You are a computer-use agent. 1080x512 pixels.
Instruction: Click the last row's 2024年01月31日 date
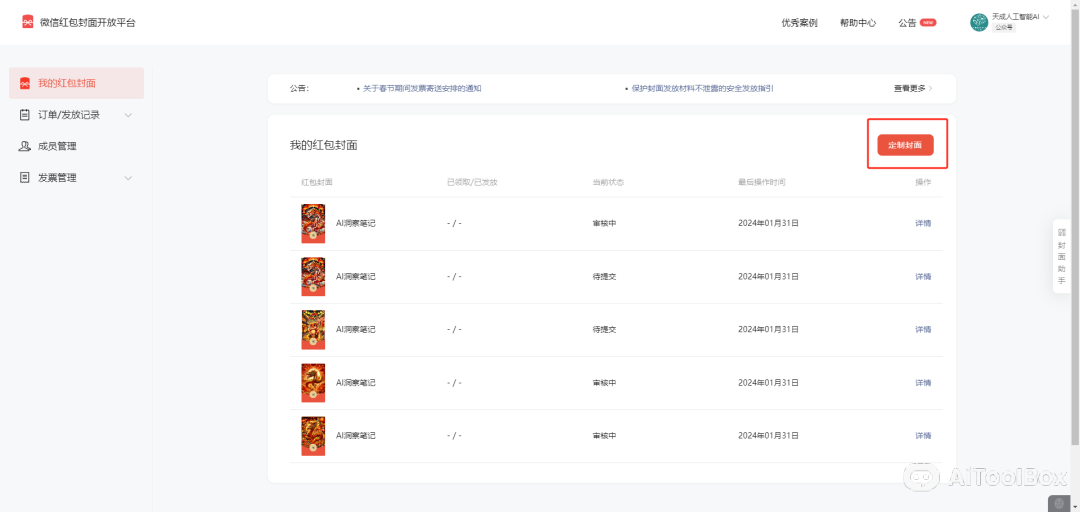[769, 436]
